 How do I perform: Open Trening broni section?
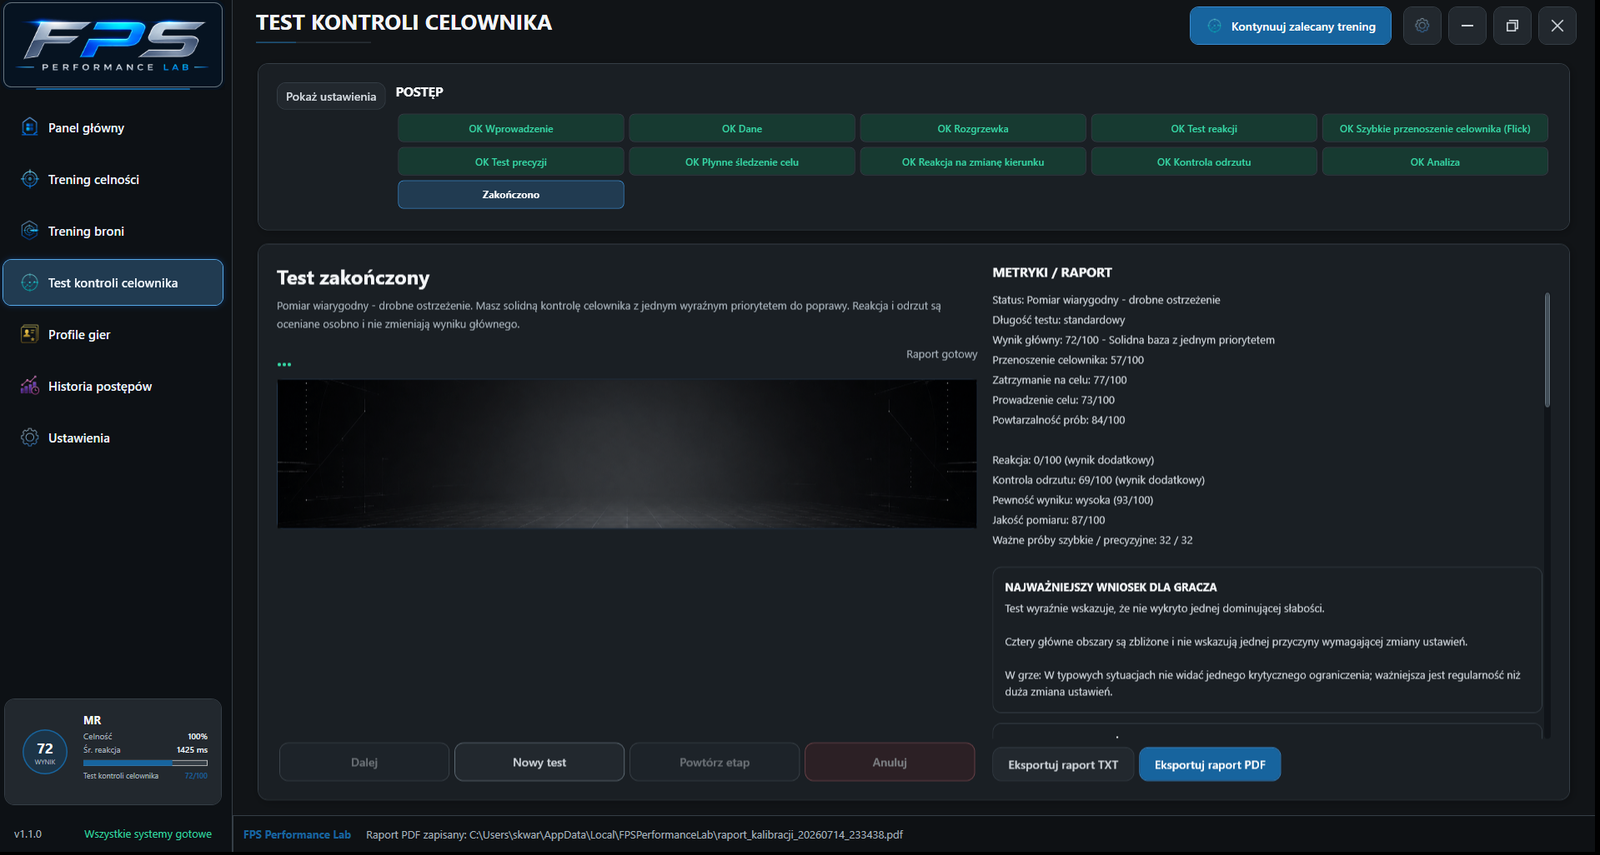113,231
